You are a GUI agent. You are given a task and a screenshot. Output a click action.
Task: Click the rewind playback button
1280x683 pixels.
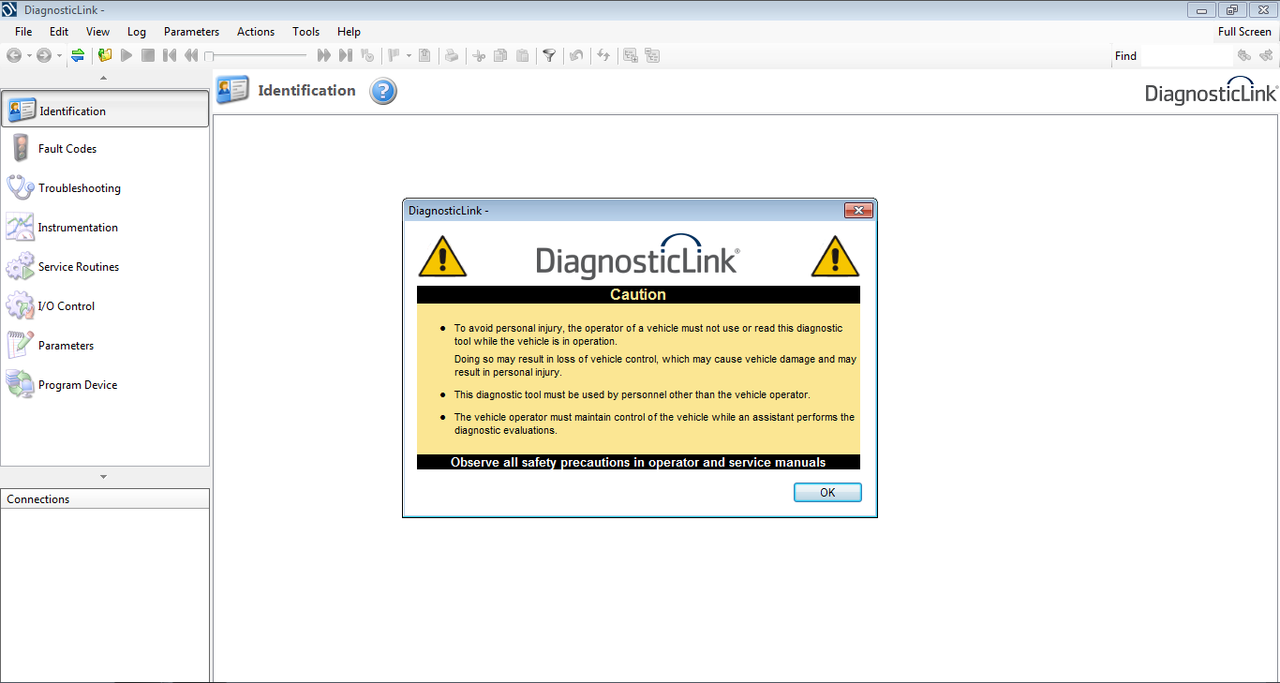coord(191,56)
